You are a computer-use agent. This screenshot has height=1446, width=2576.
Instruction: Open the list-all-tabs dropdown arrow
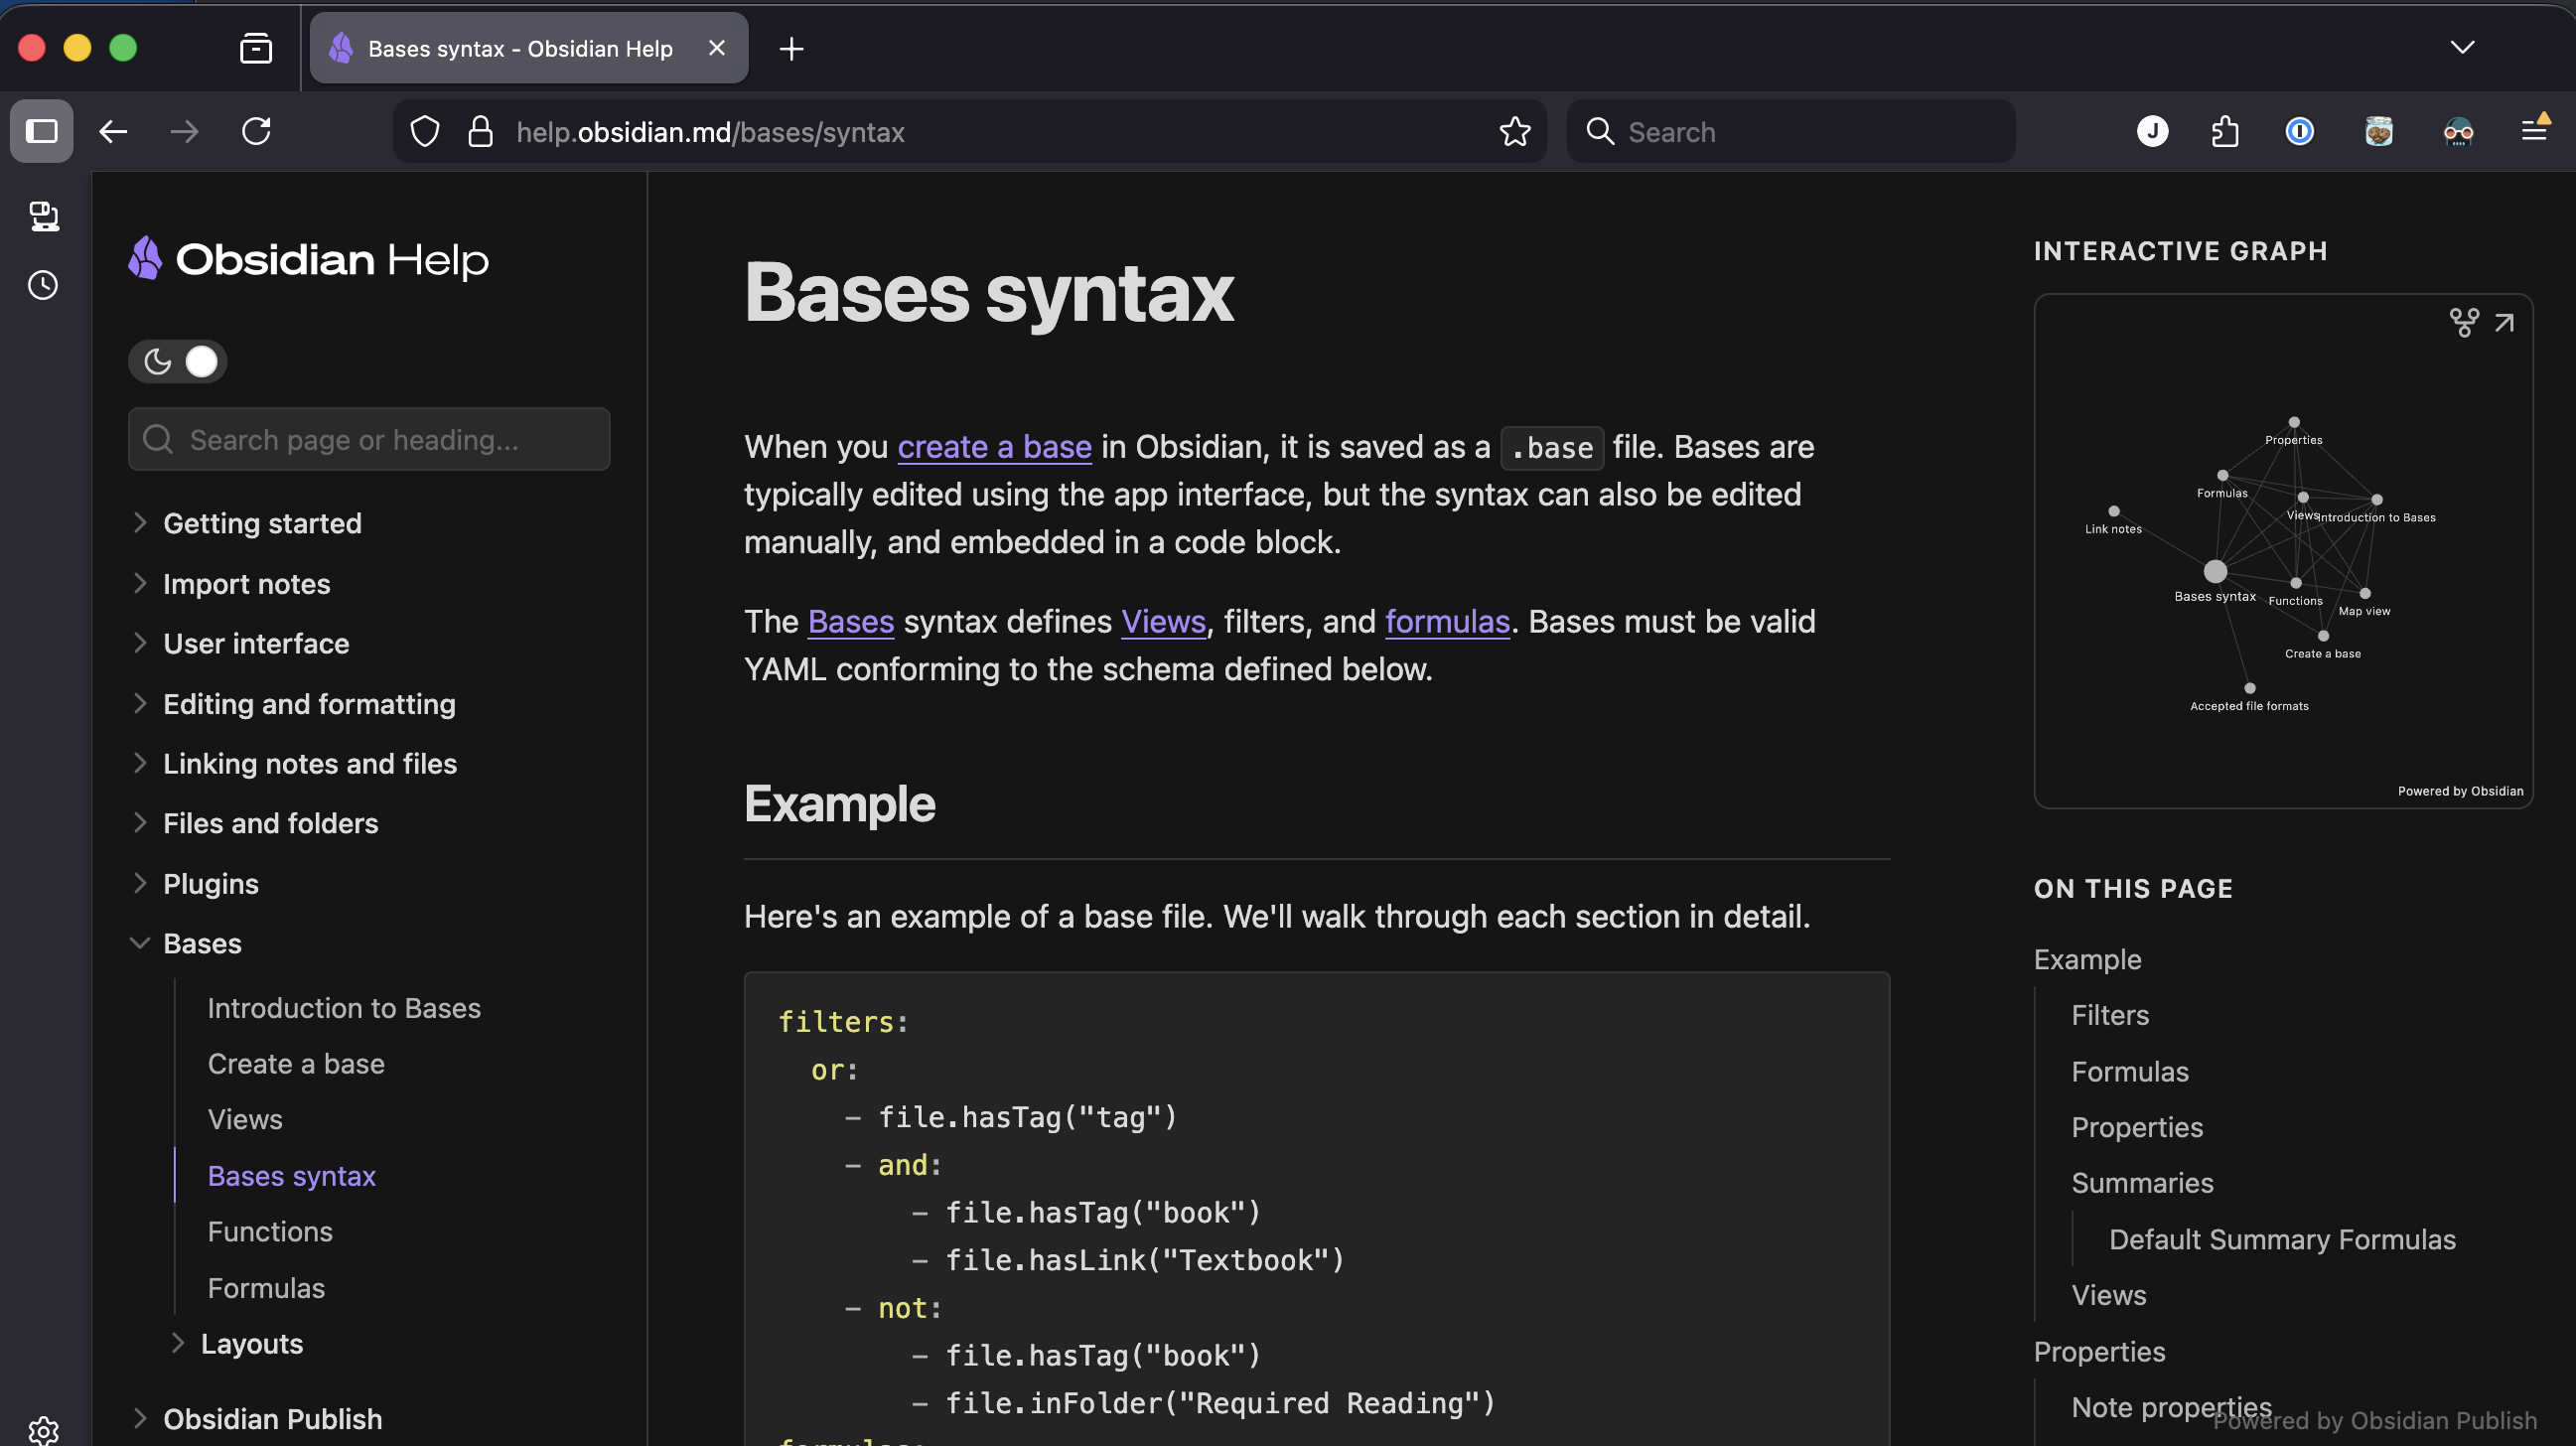[x=2462, y=48]
